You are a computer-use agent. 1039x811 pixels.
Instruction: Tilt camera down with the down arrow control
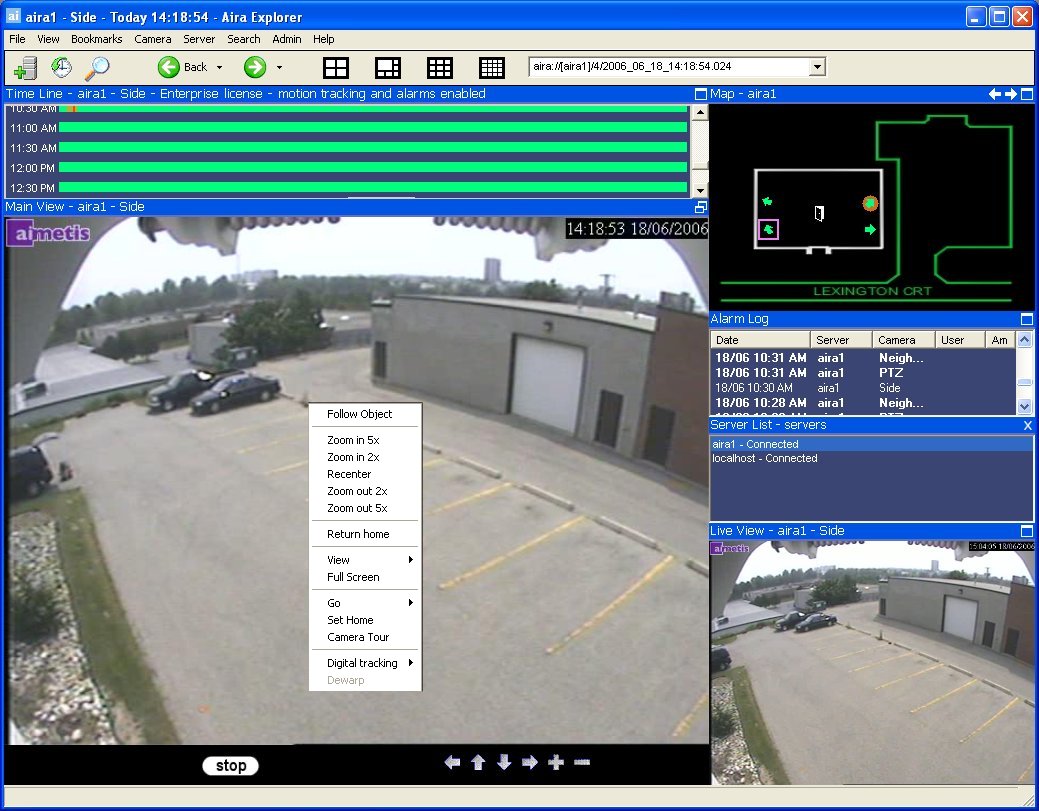[504, 763]
